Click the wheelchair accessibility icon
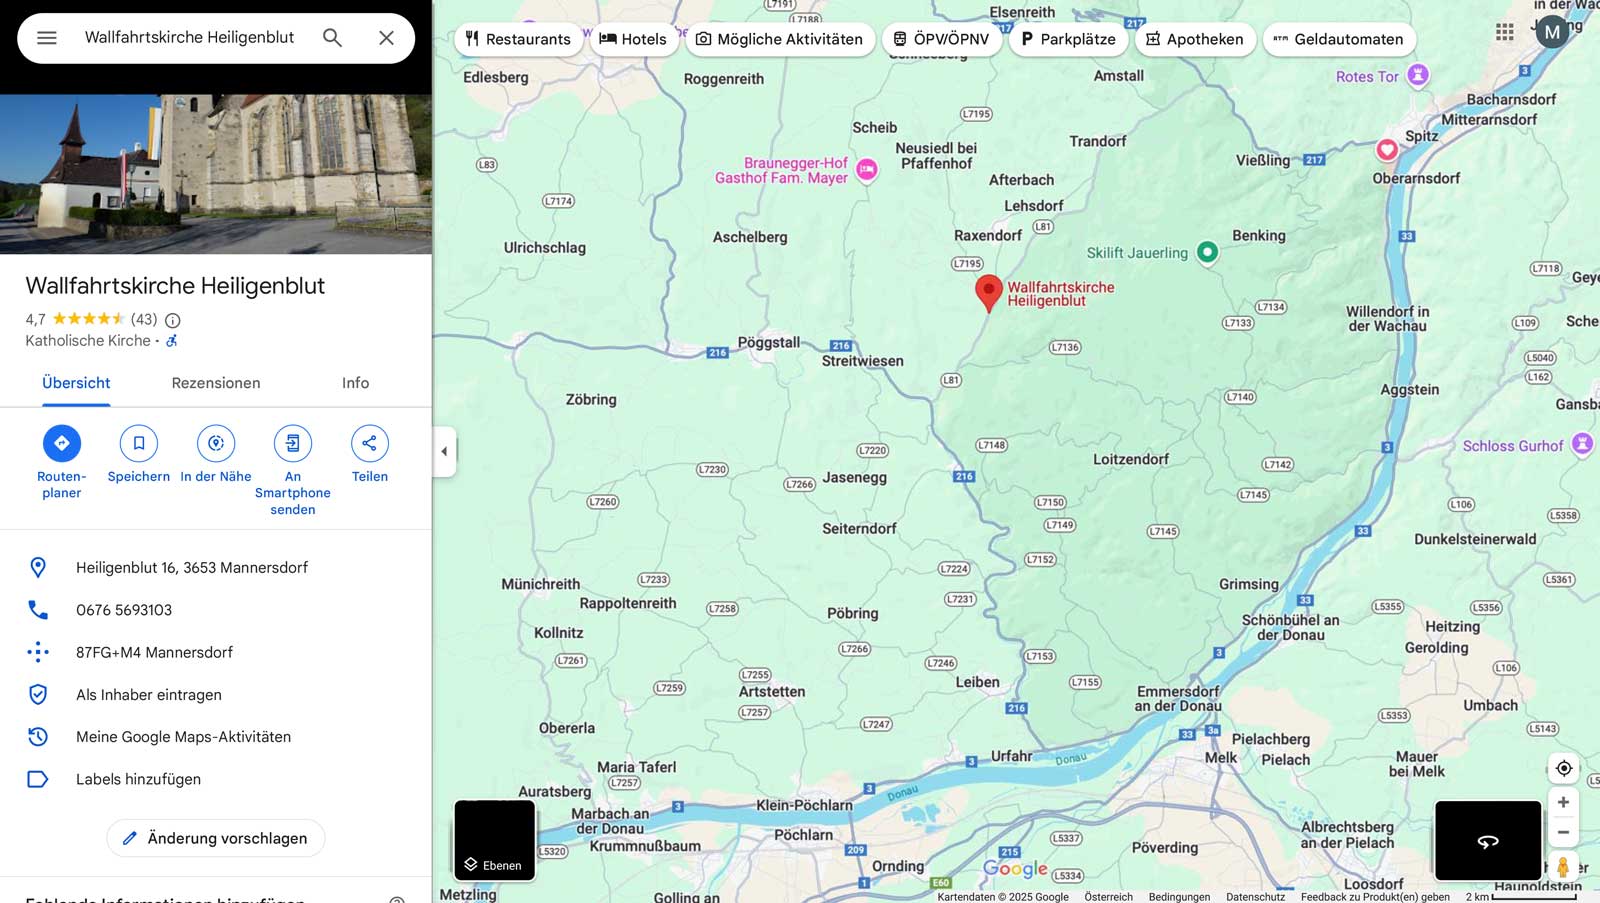The height and width of the screenshot is (903, 1600). tap(172, 341)
